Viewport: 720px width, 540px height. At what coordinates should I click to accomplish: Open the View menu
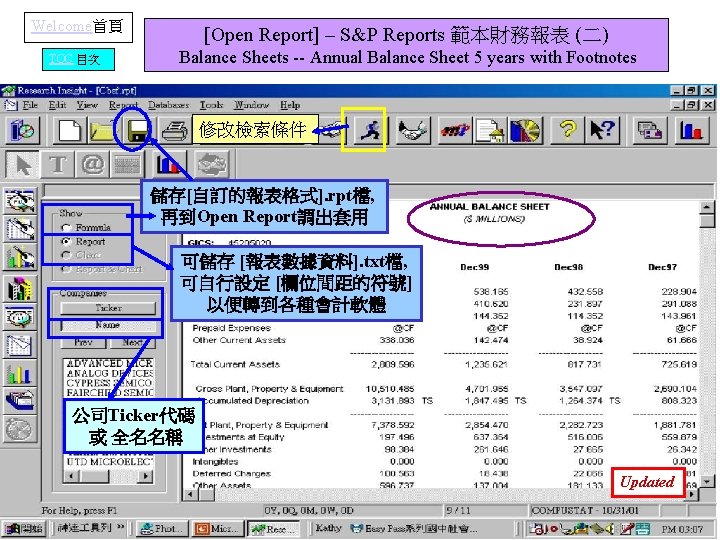click(87, 105)
